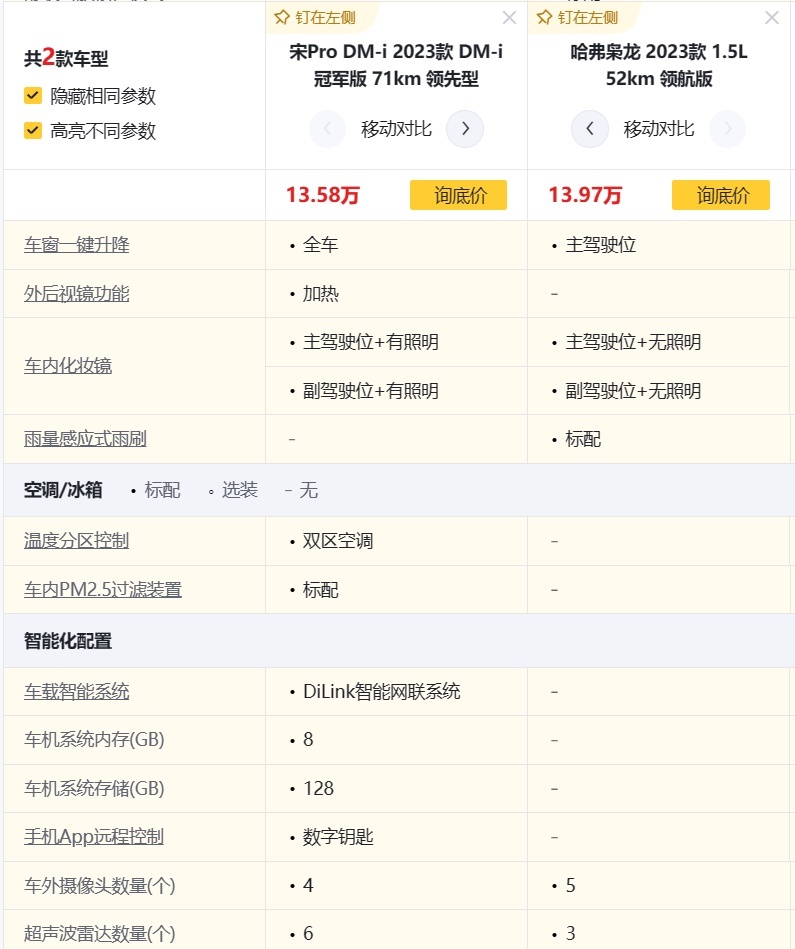Open 车内PM2.5过滤装置 parameter link
This screenshot has height=949, width=795.
point(103,589)
